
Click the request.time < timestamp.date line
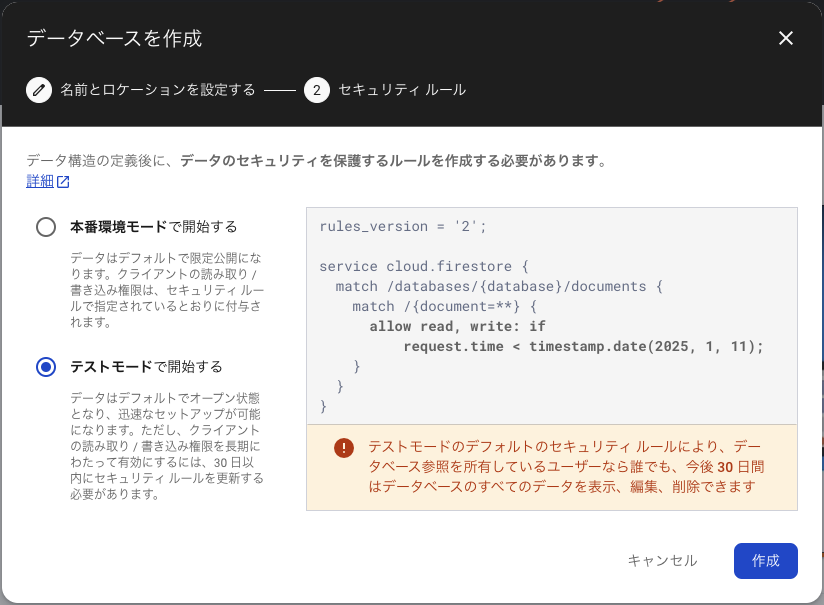click(583, 346)
